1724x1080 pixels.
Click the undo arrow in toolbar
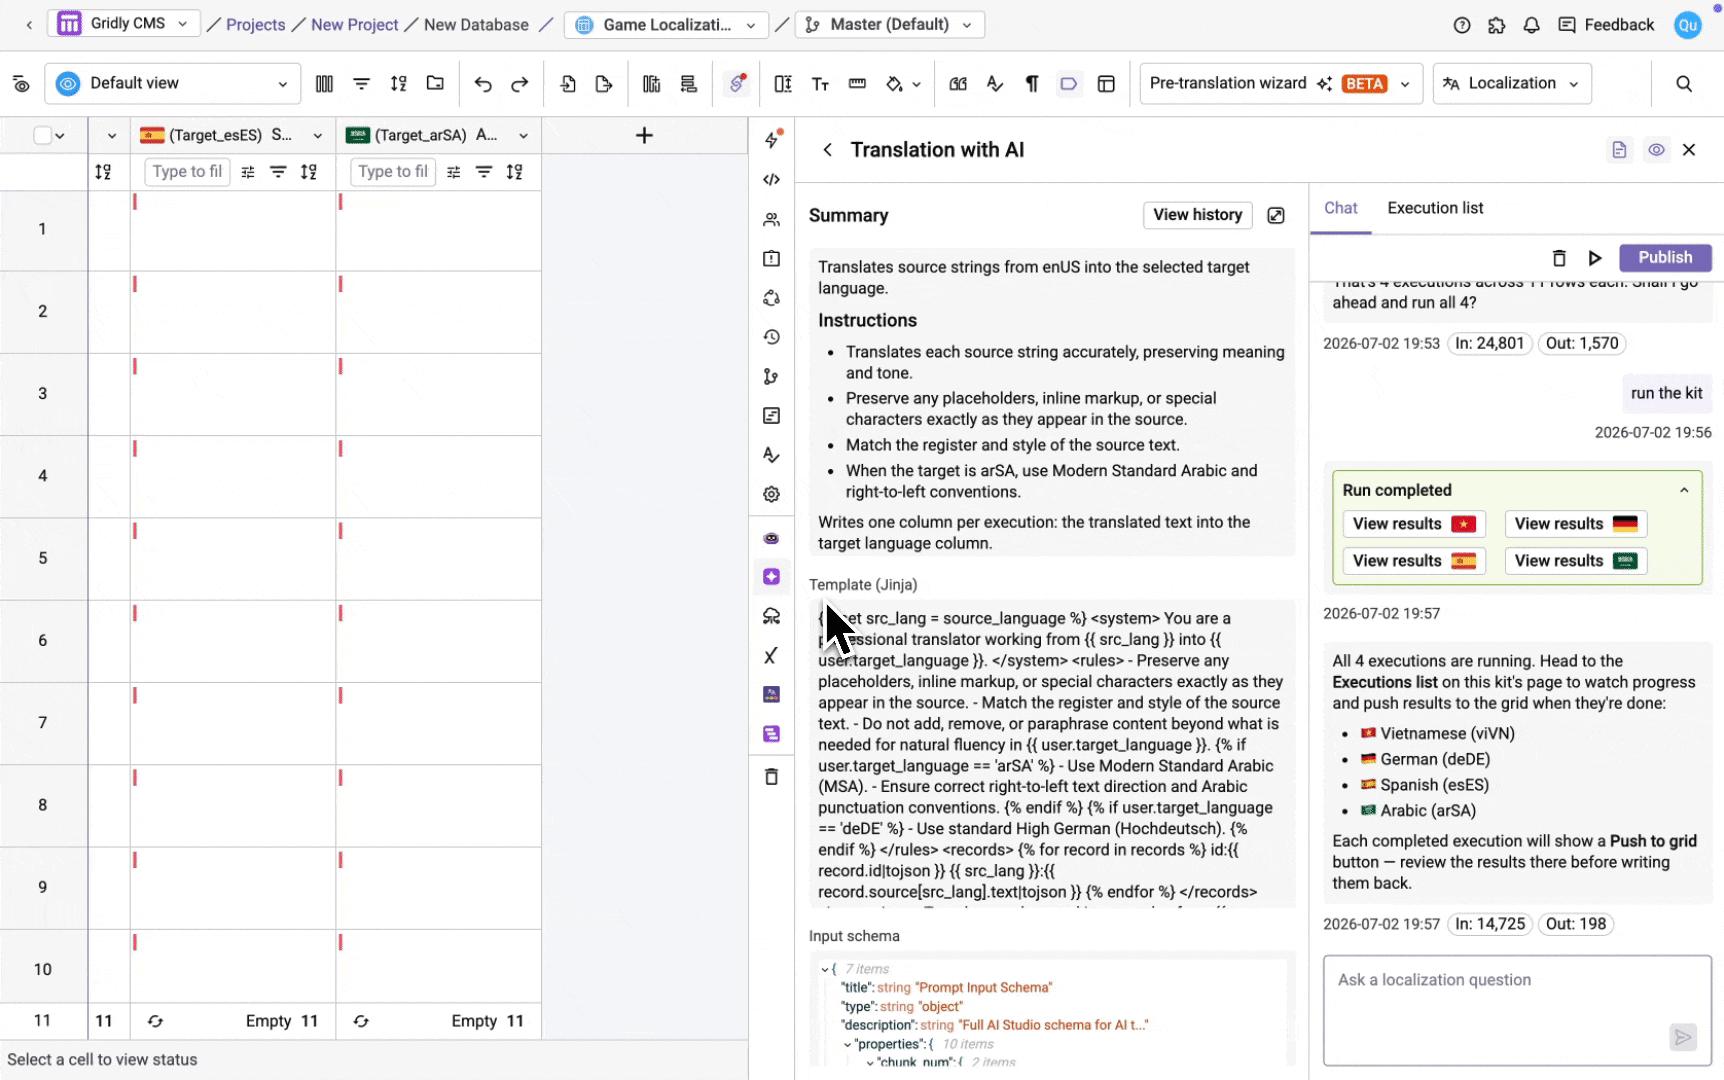tap(483, 84)
